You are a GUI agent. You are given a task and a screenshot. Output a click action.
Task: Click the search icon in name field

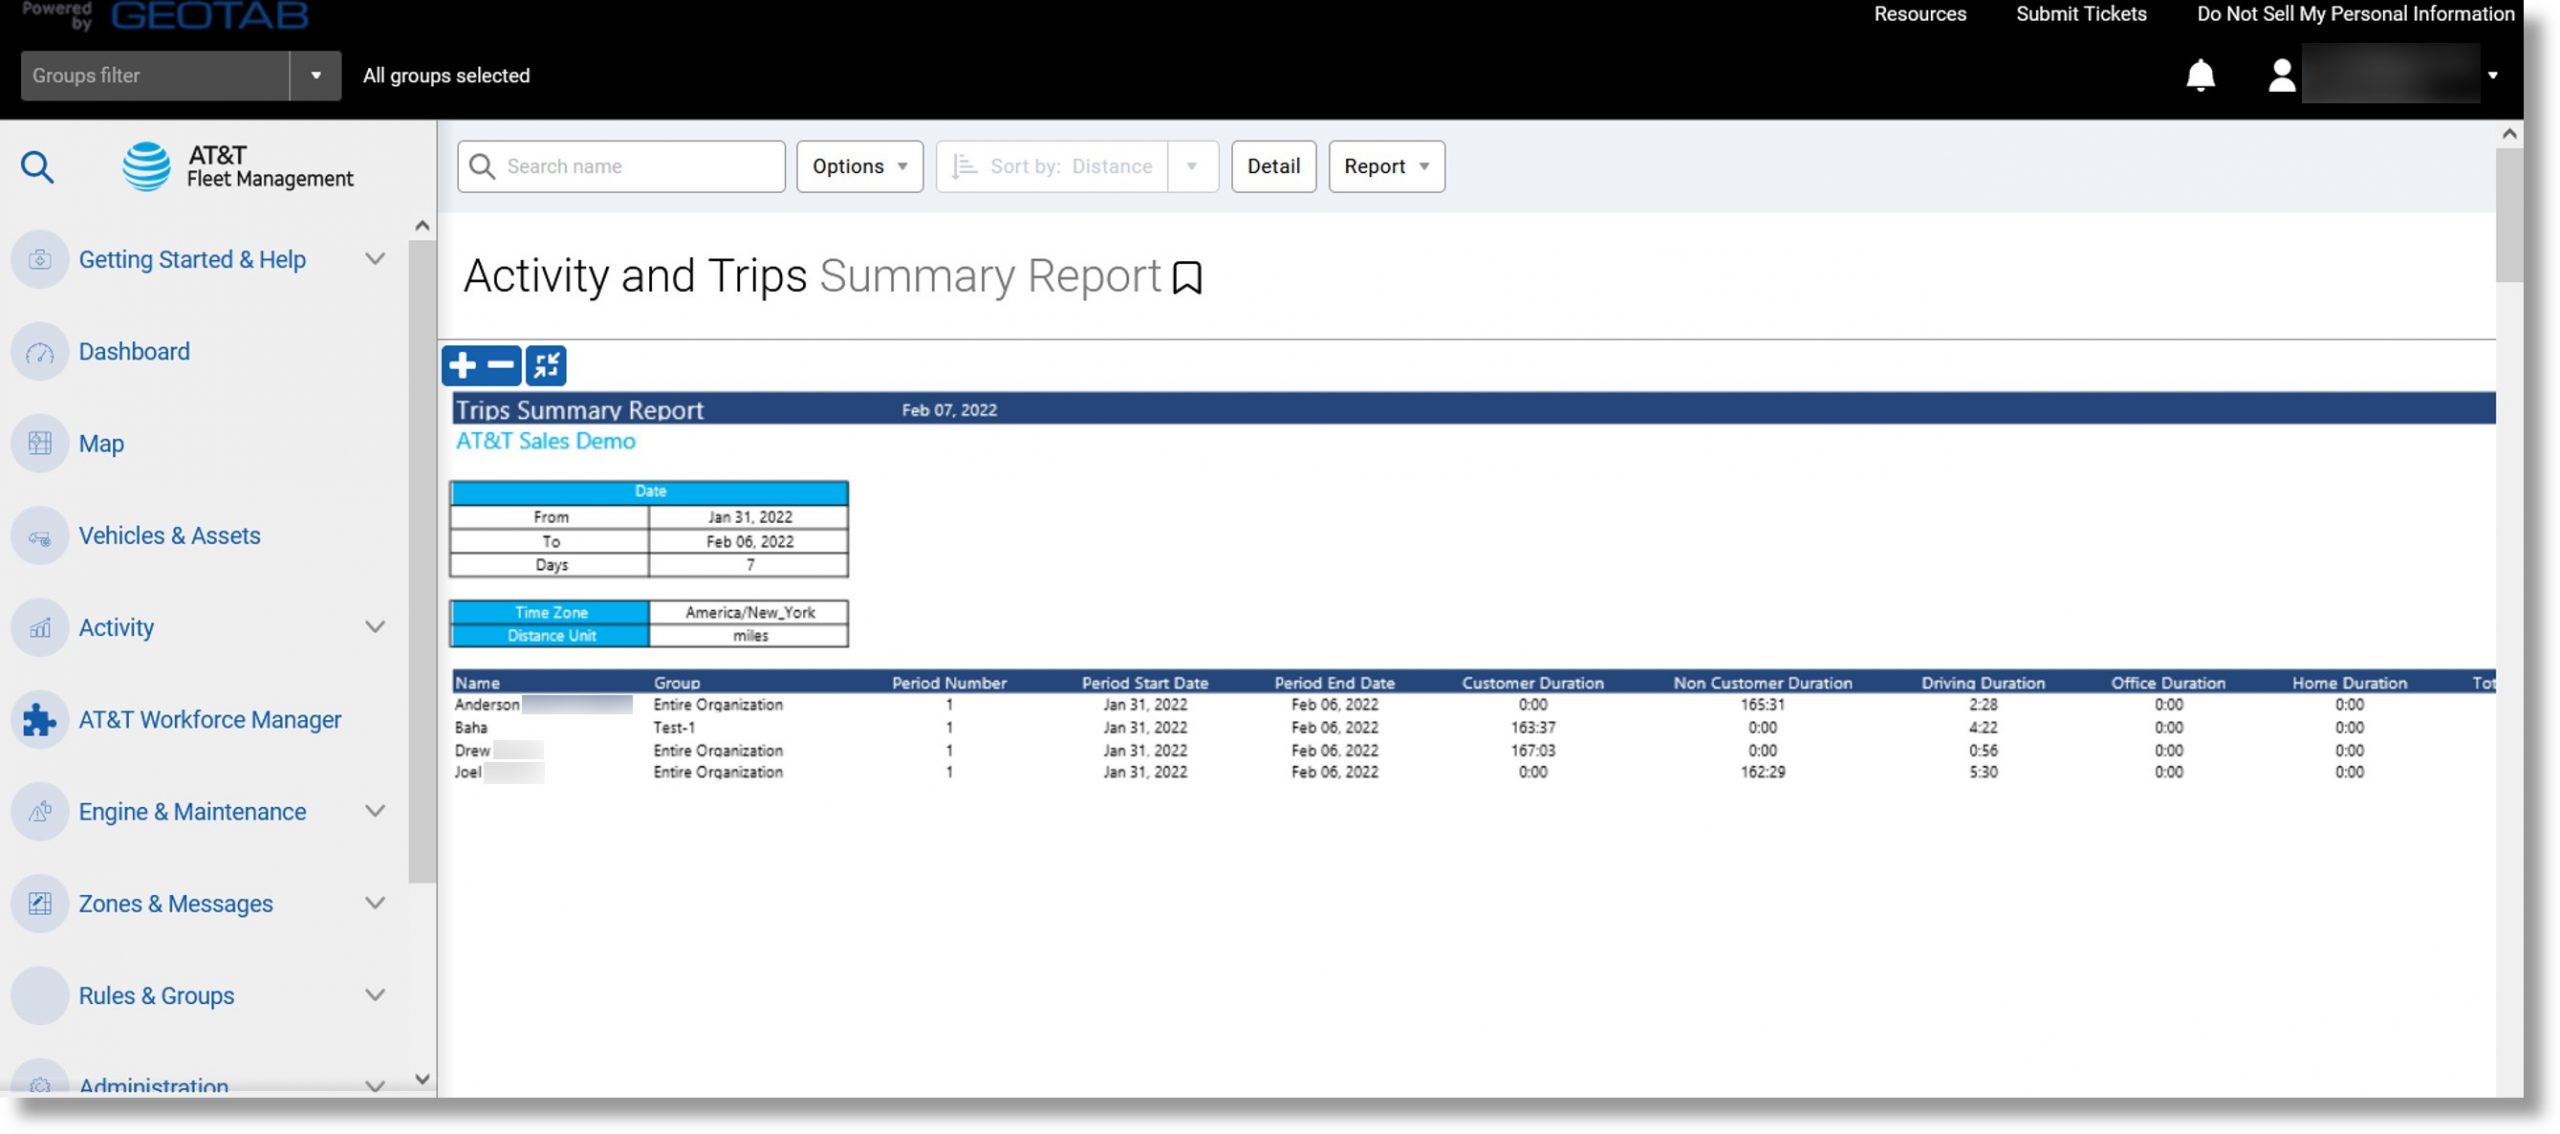pos(482,166)
